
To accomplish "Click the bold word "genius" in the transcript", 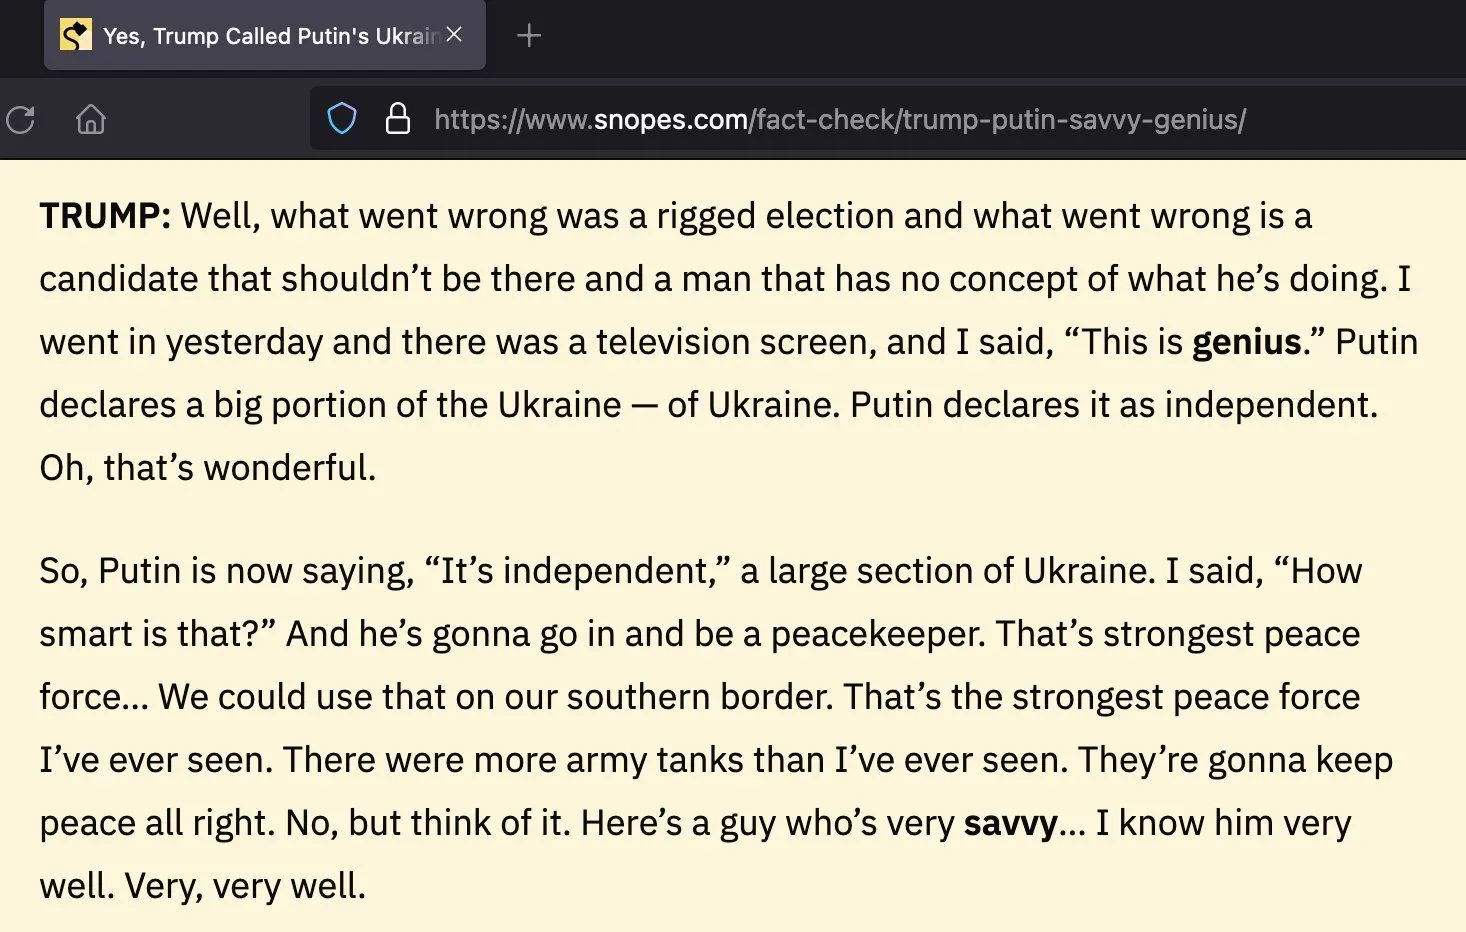I will coord(1246,342).
